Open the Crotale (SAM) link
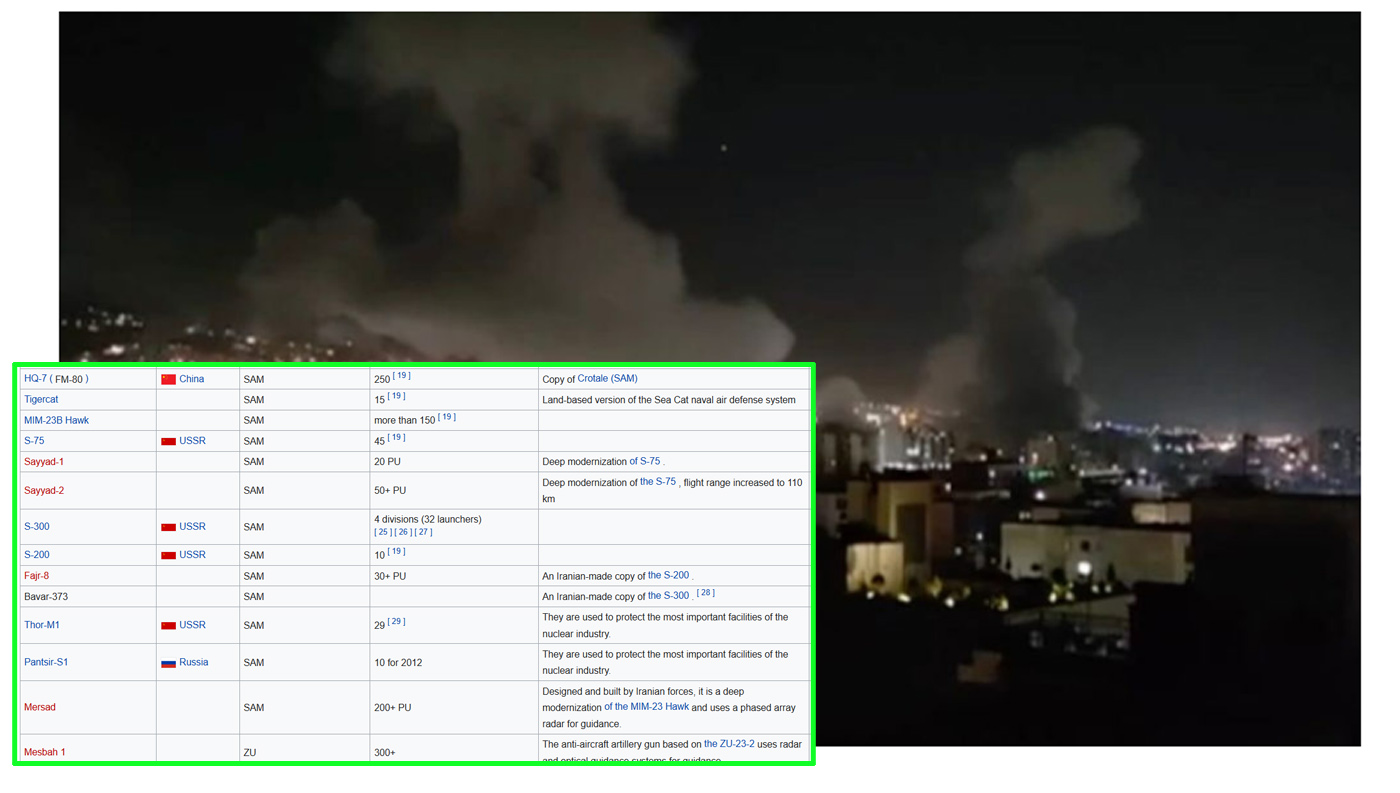Image resolution: width=1400 pixels, height=793 pixels. [x=607, y=378]
